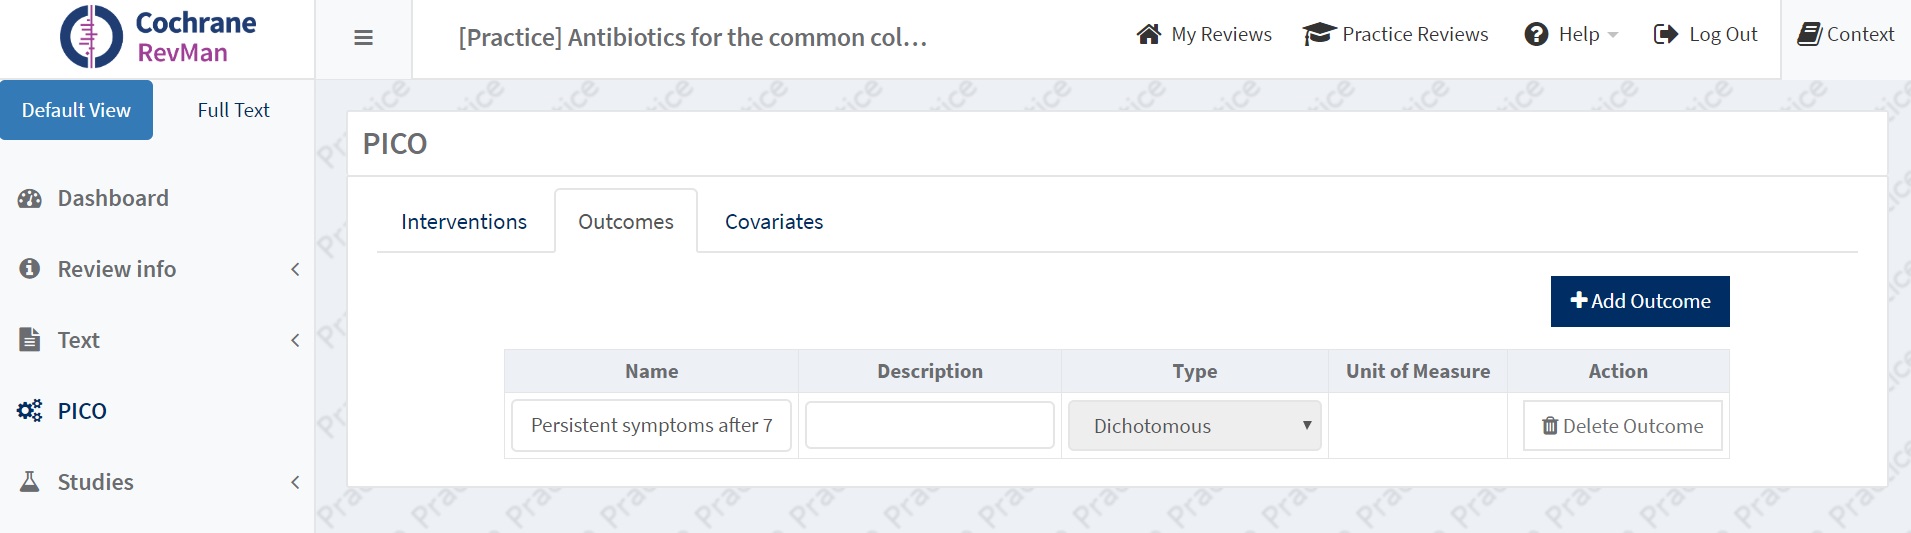The image size is (1911, 533).
Task: Toggle the hamburger sidebar menu
Action: click(364, 38)
